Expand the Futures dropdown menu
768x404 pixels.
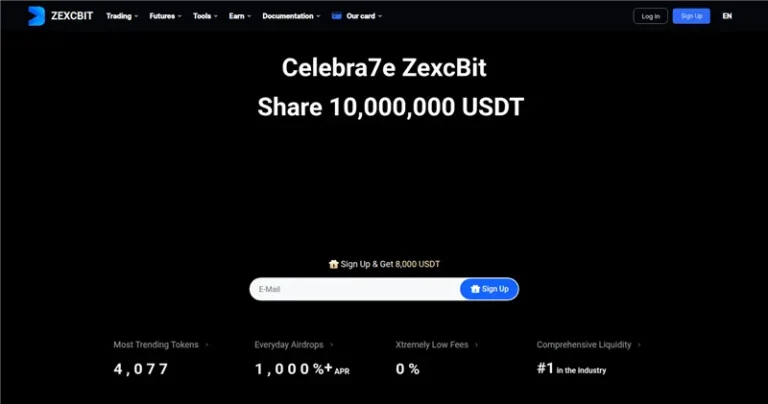click(x=166, y=16)
